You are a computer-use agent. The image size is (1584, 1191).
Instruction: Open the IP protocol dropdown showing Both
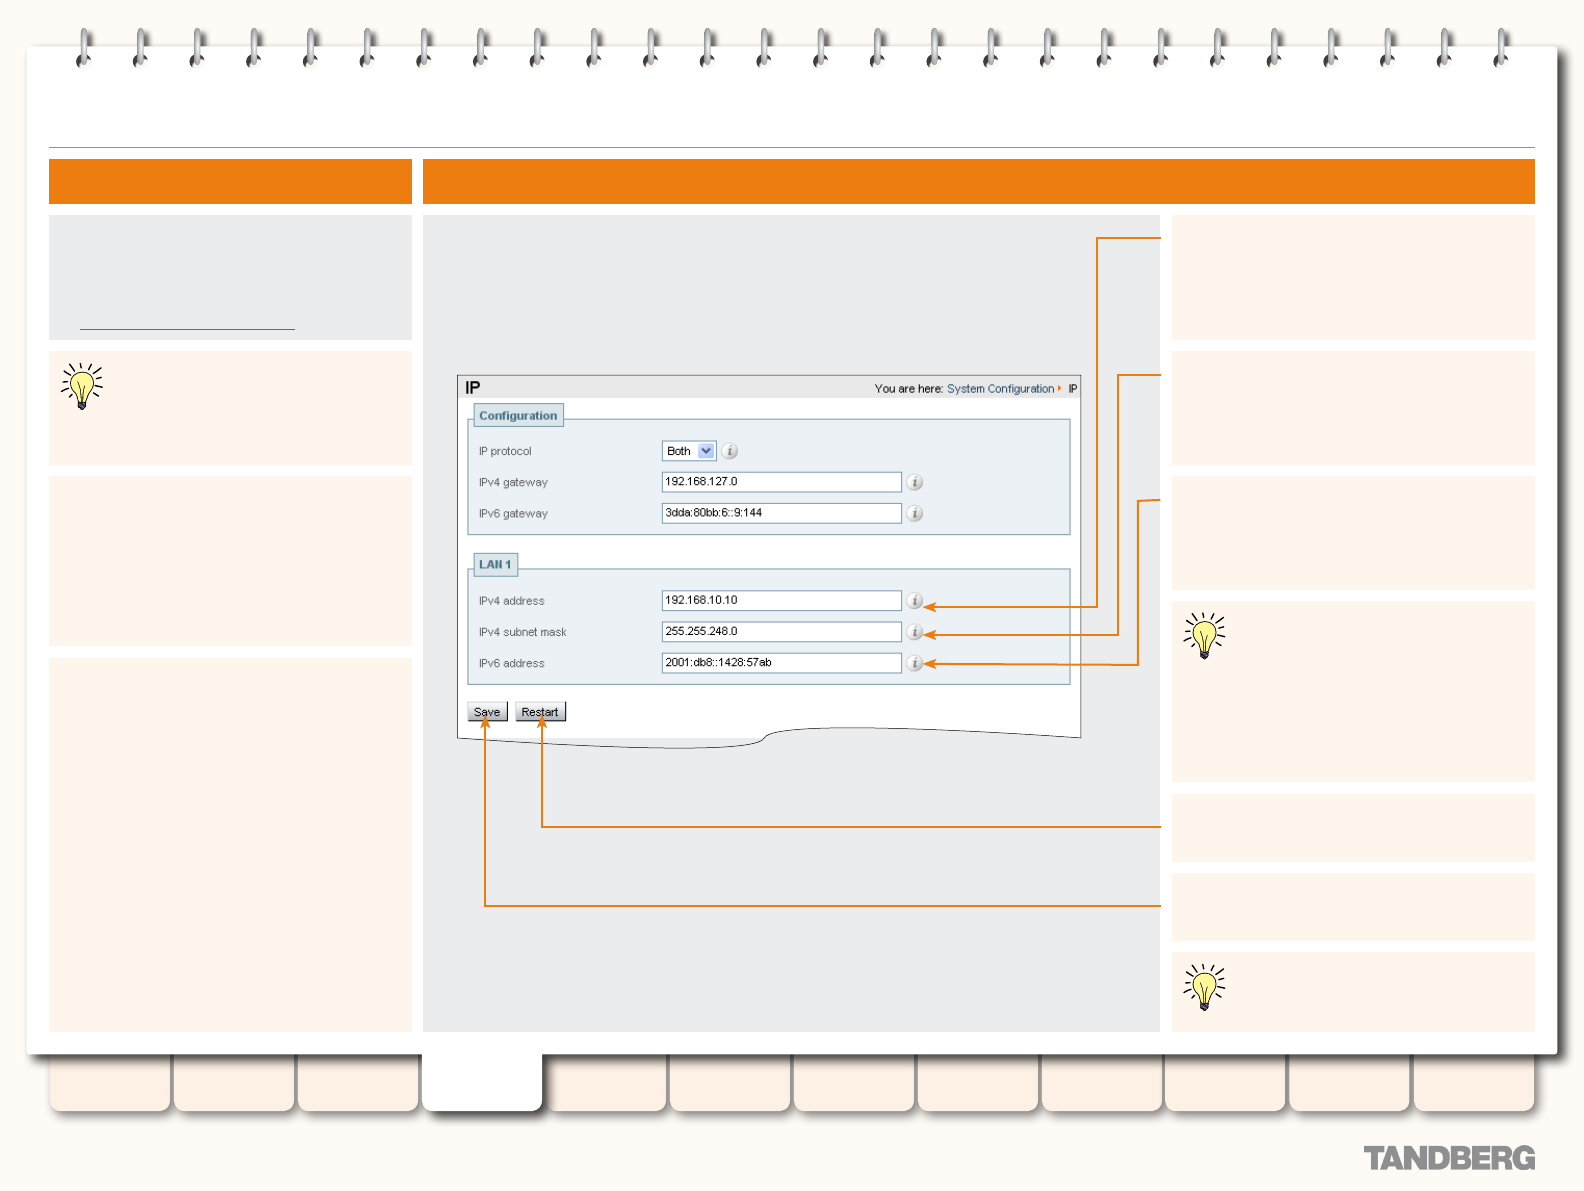click(x=689, y=451)
